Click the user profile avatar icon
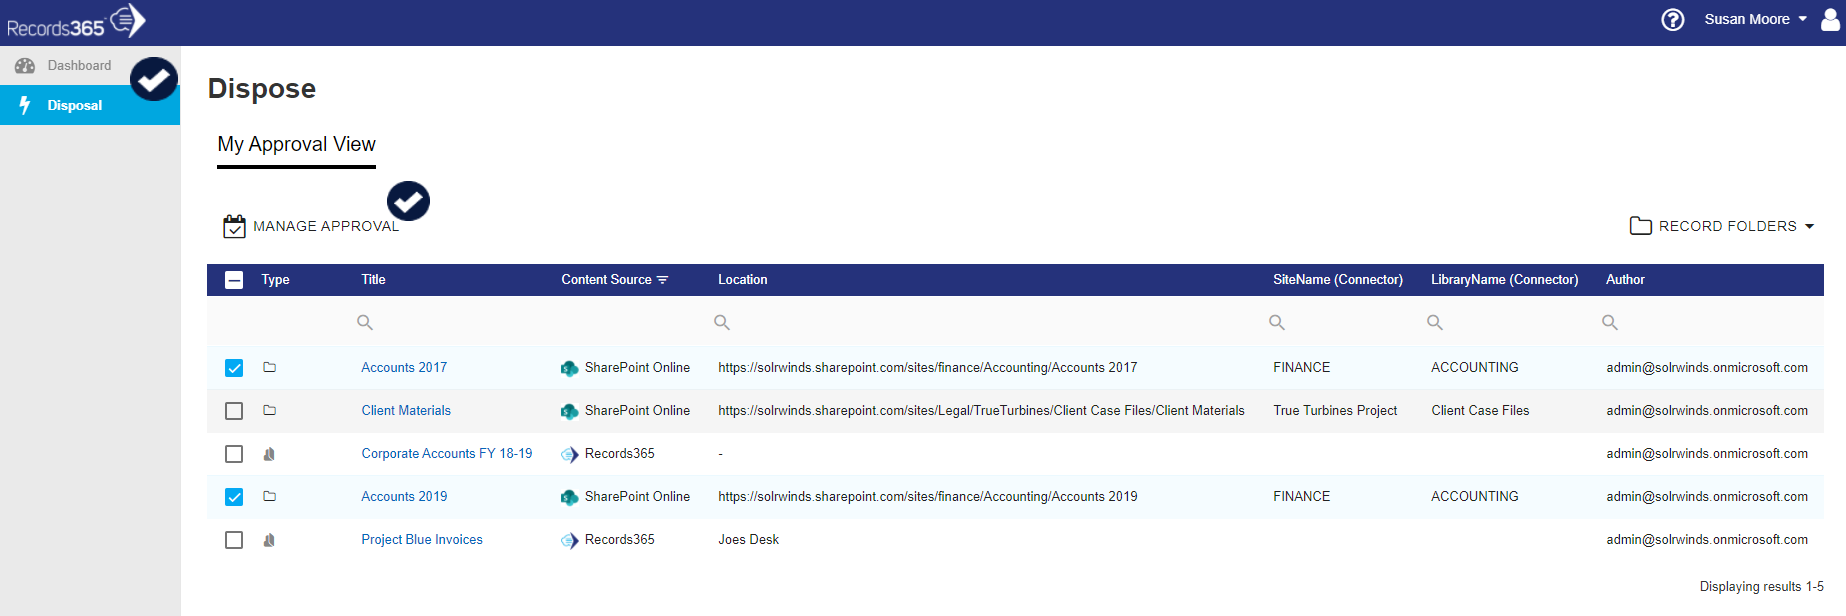 (x=1830, y=20)
